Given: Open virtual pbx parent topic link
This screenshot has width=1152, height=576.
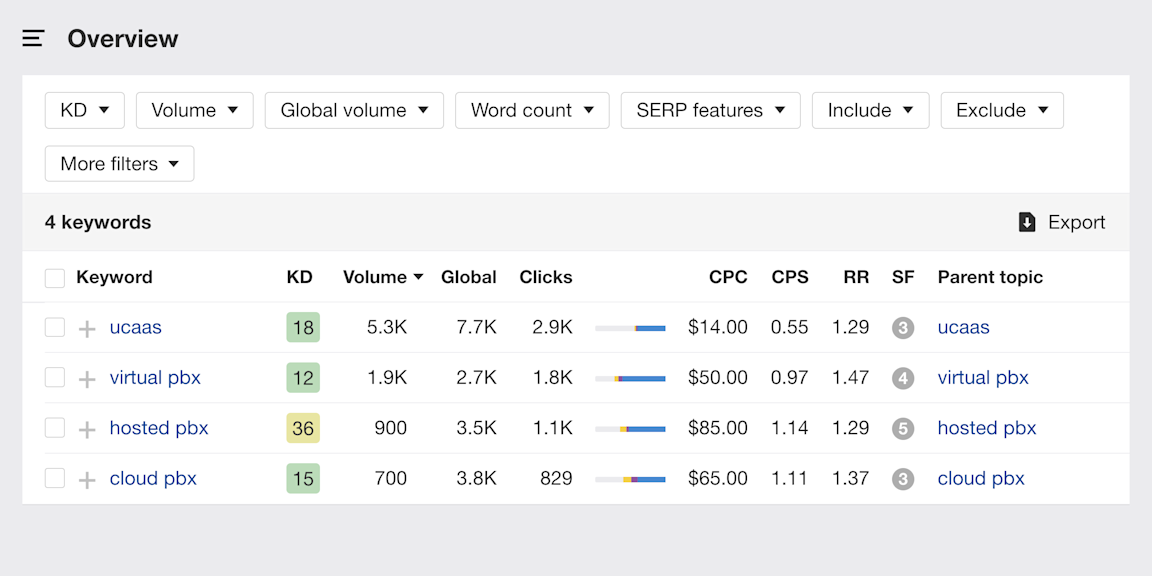Looking at the screenshot, I should 983,378.
